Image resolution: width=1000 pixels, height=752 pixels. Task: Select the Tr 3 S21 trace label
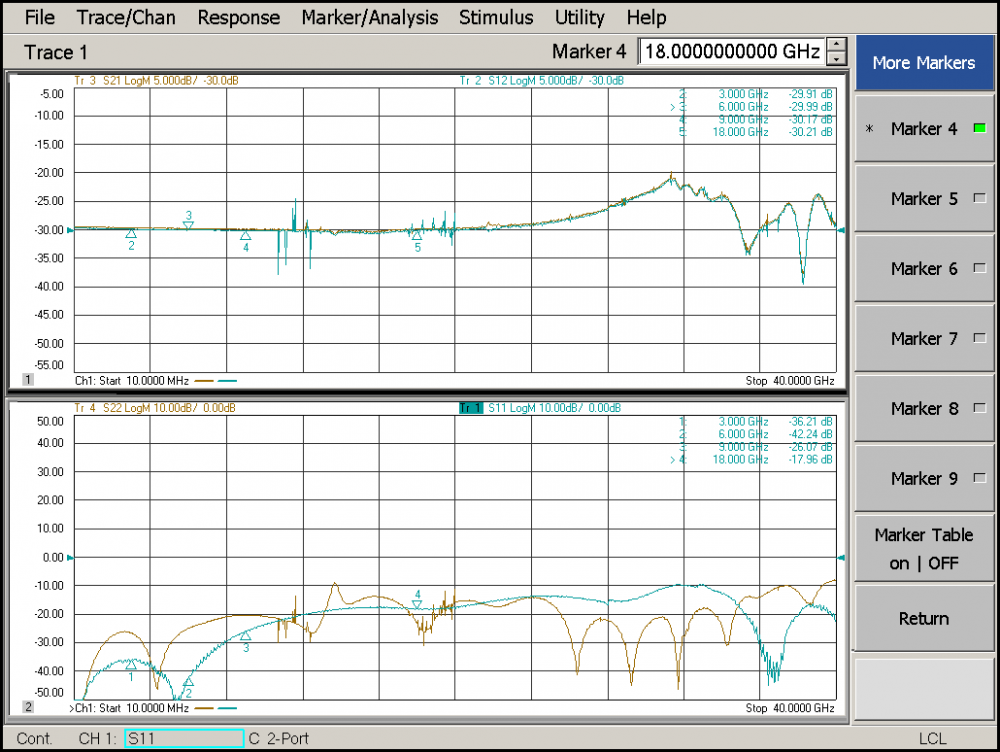tap(156, 80)
